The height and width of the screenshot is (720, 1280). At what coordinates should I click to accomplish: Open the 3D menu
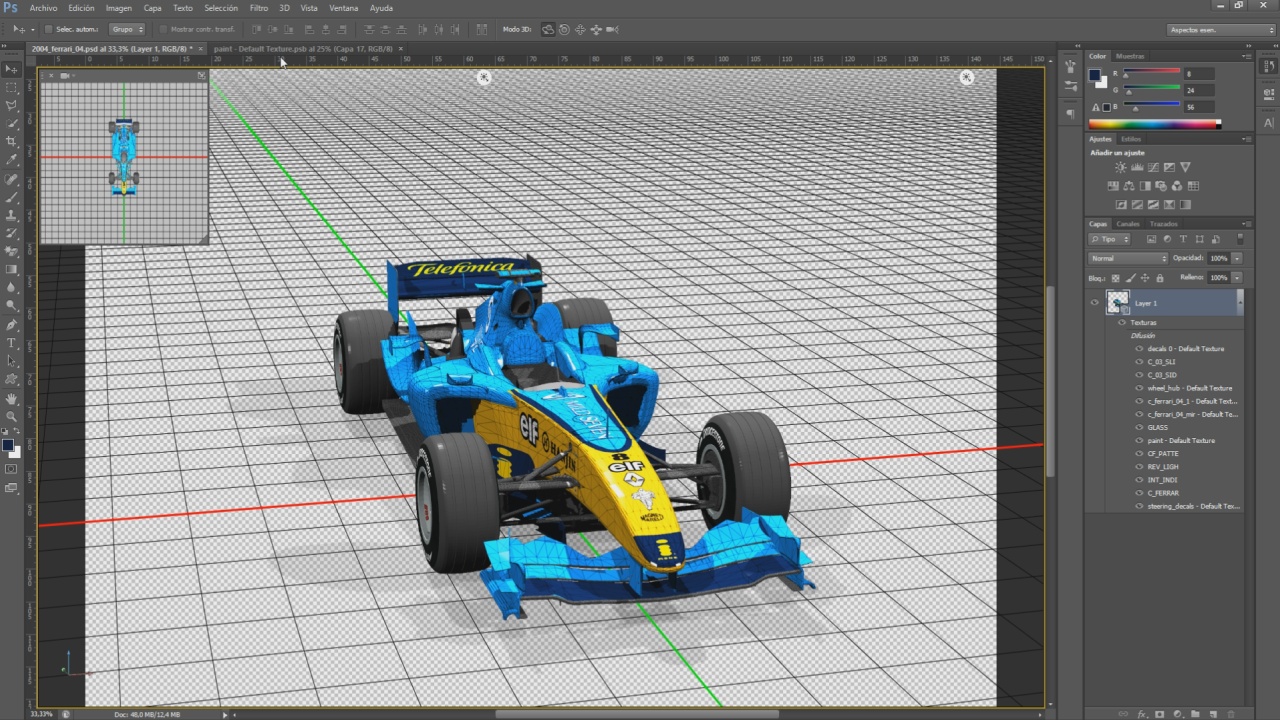click(284, 8)
